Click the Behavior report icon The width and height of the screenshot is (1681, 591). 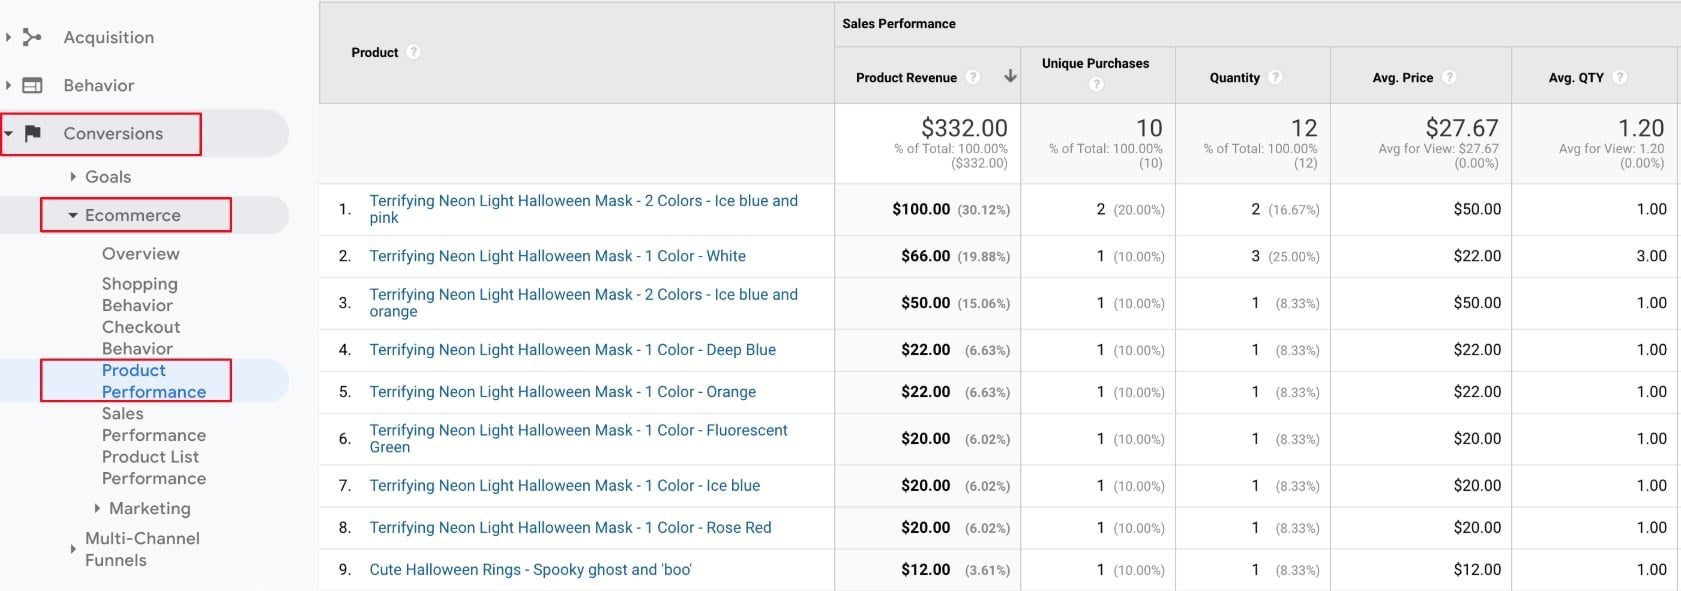[32, 86]
